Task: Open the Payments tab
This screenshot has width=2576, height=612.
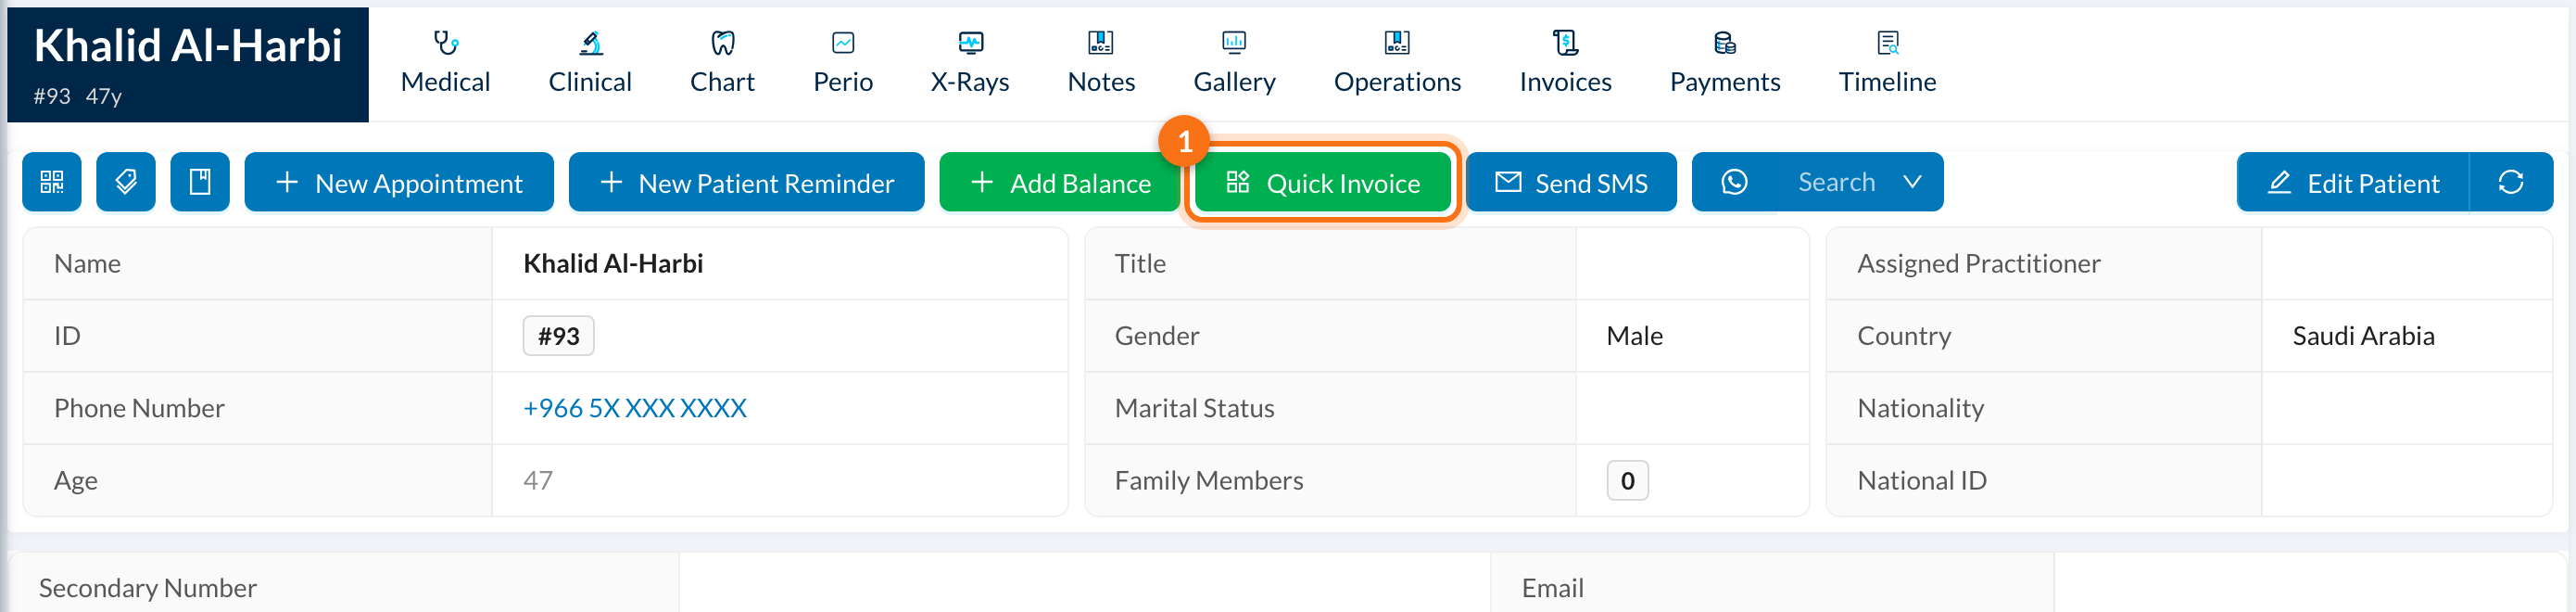Action: tap(1725, 64)
